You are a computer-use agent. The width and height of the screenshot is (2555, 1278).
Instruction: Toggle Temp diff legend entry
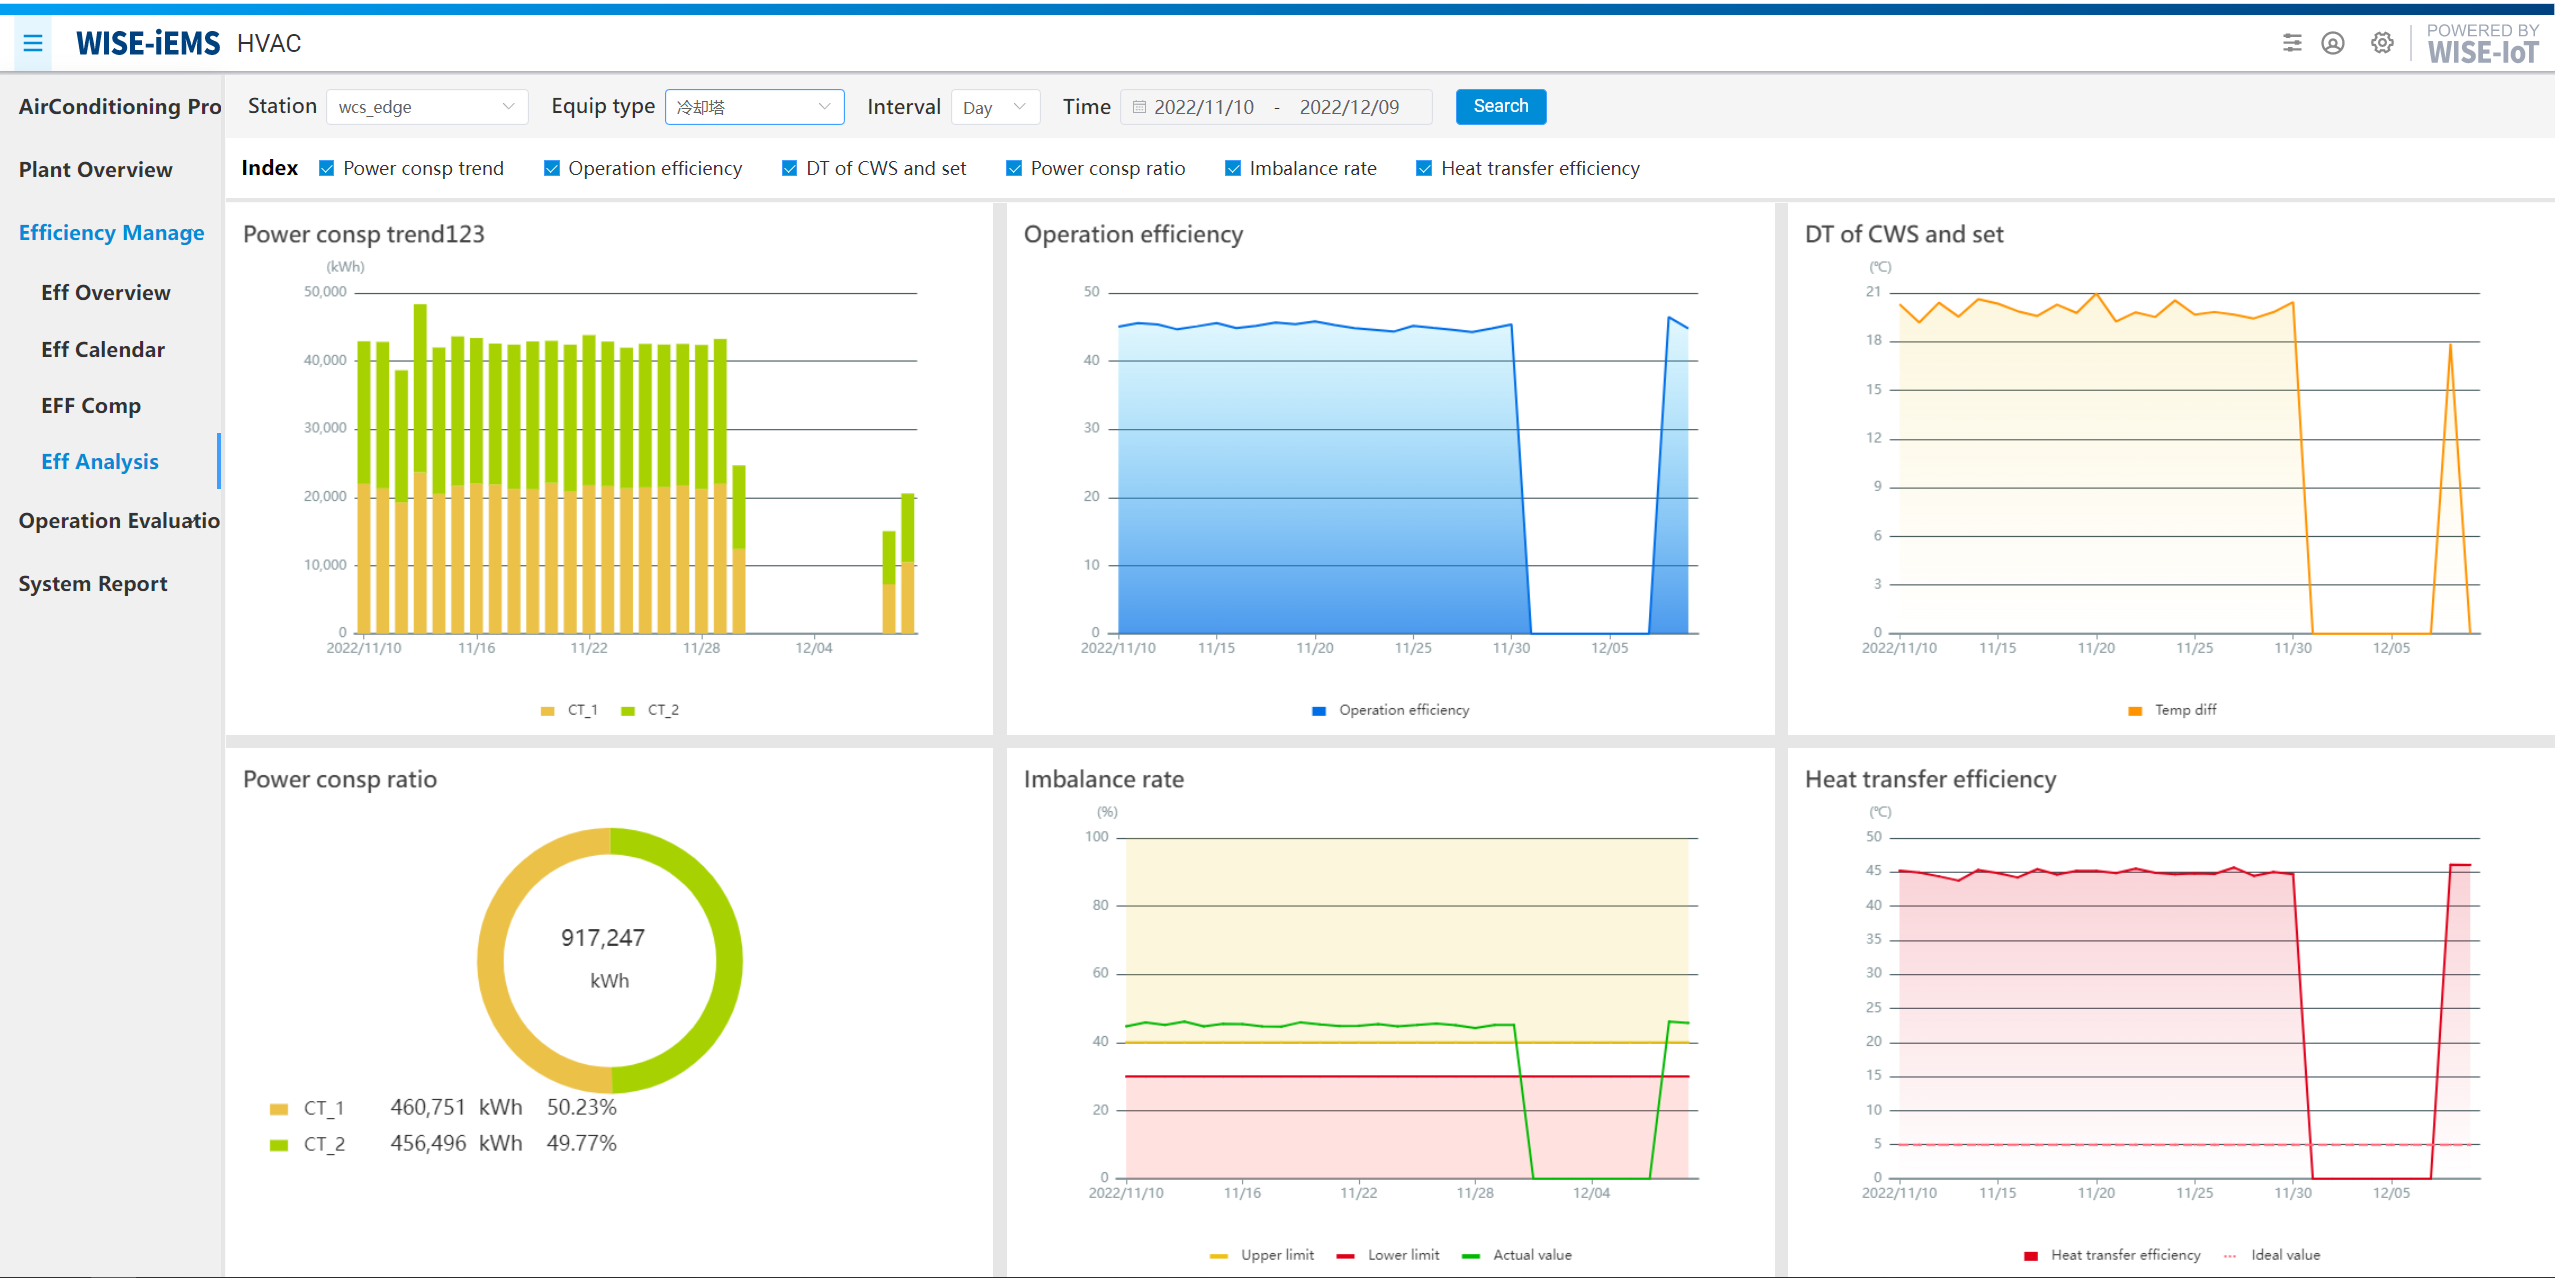point(2172,710)
